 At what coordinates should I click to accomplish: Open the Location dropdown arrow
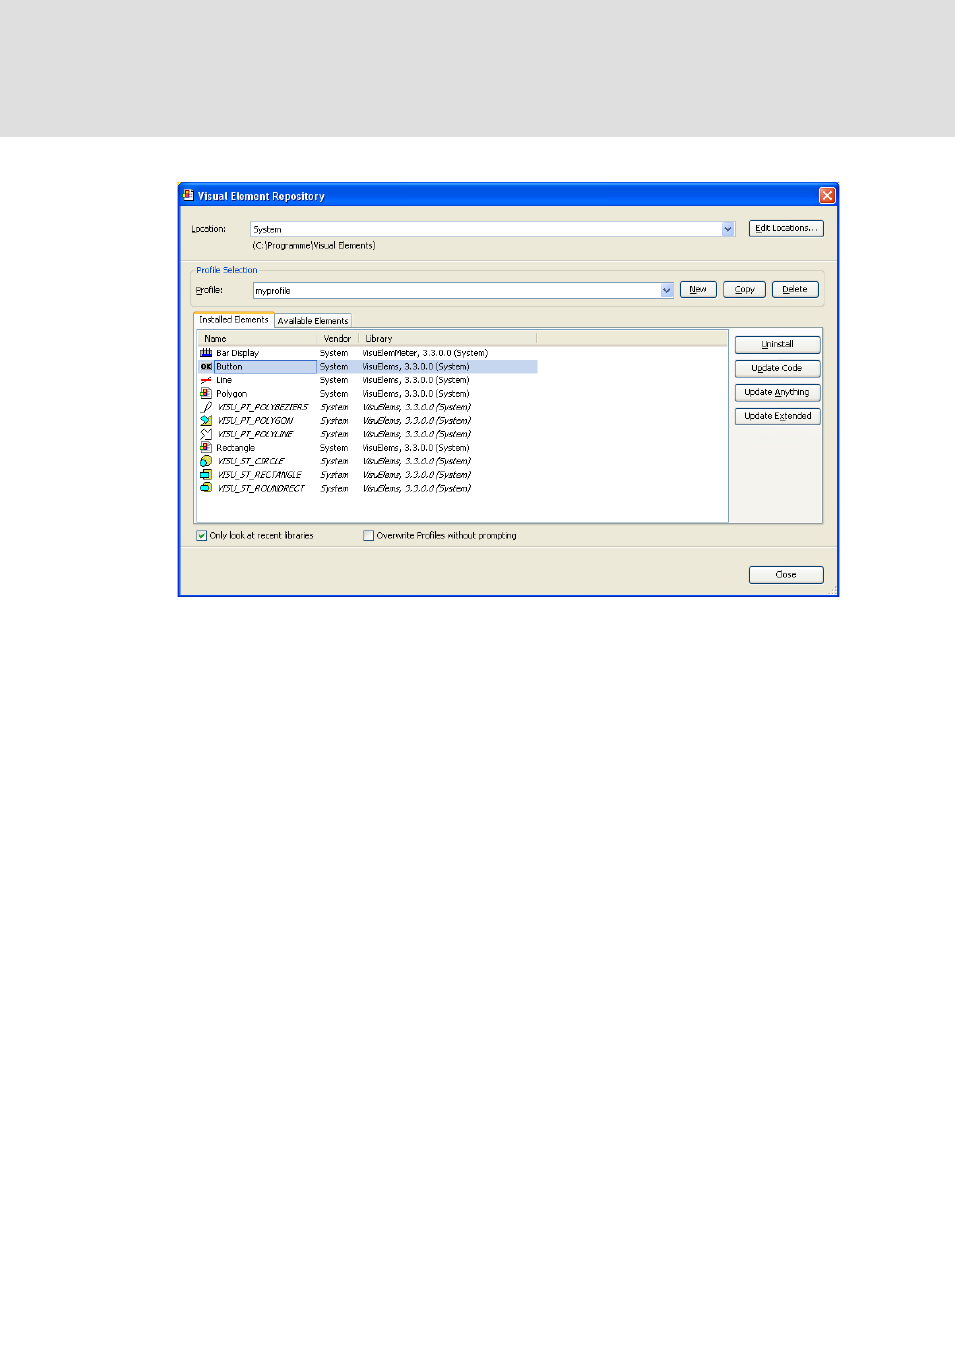tap(728, 229)
